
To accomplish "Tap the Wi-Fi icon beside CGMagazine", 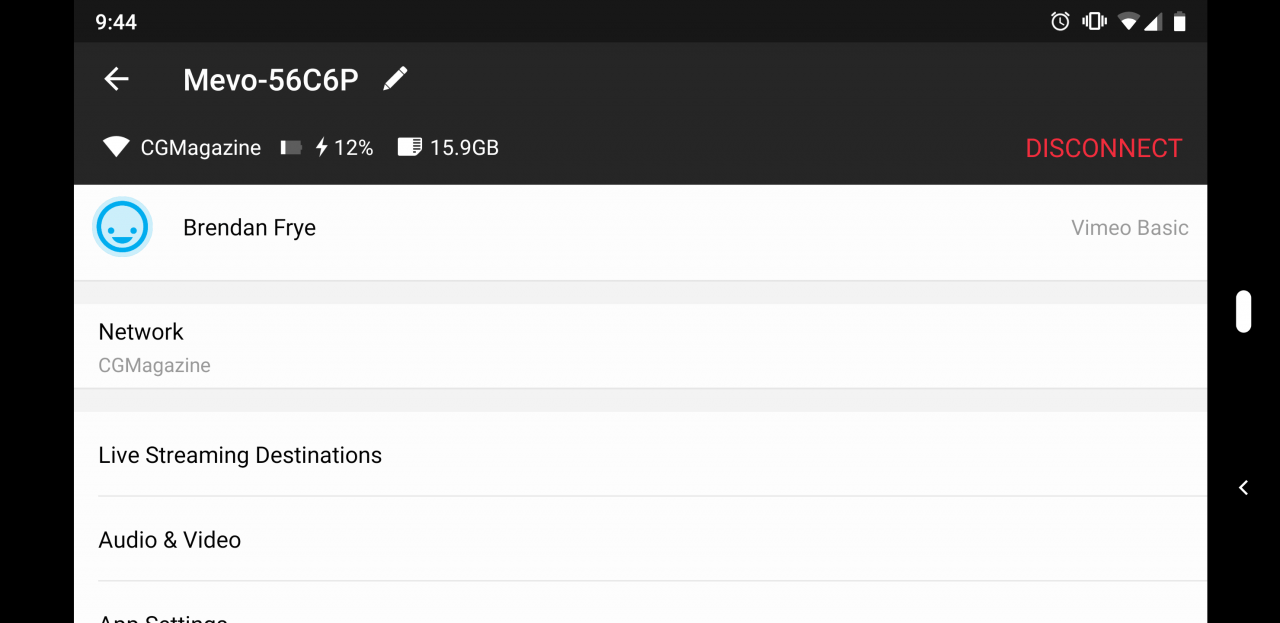I will pyautogui.click(x=116, y=148).
